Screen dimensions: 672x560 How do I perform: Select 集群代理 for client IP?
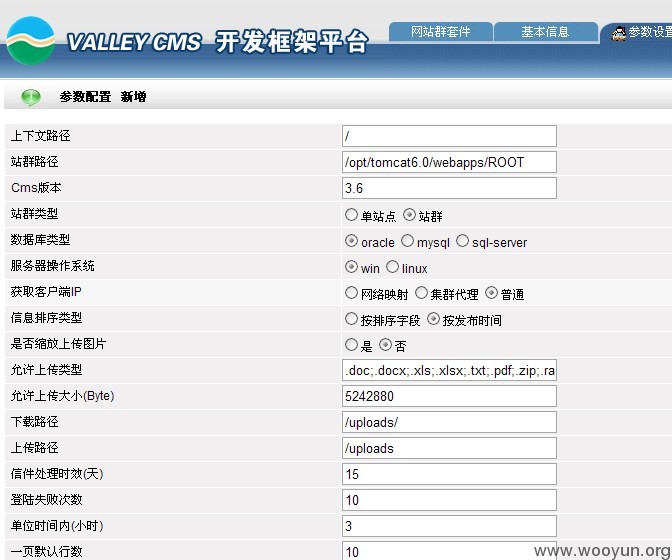click(x=421, y=293)
